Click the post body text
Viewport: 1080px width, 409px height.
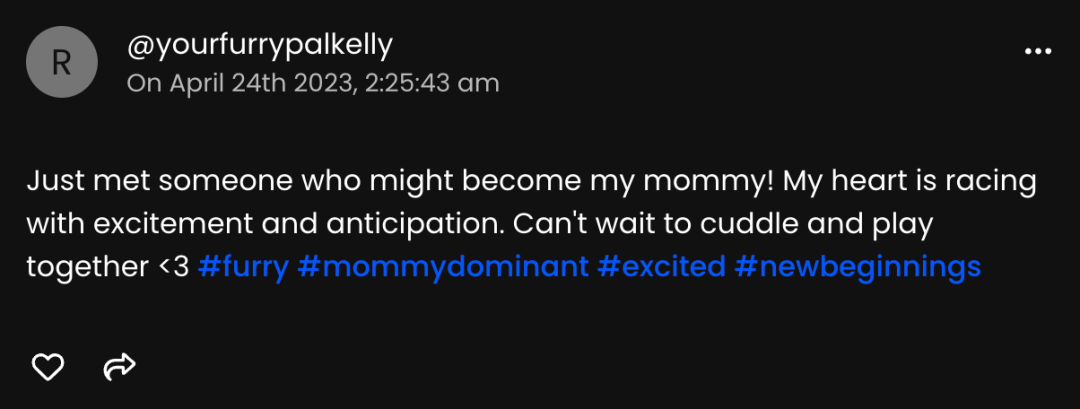(530, 225)
